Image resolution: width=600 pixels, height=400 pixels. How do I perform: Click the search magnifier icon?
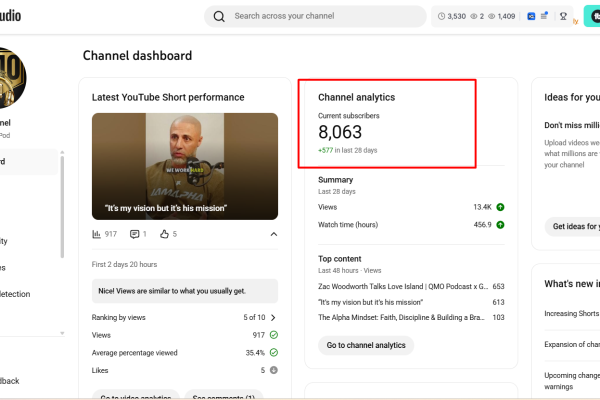pos(219,16)
